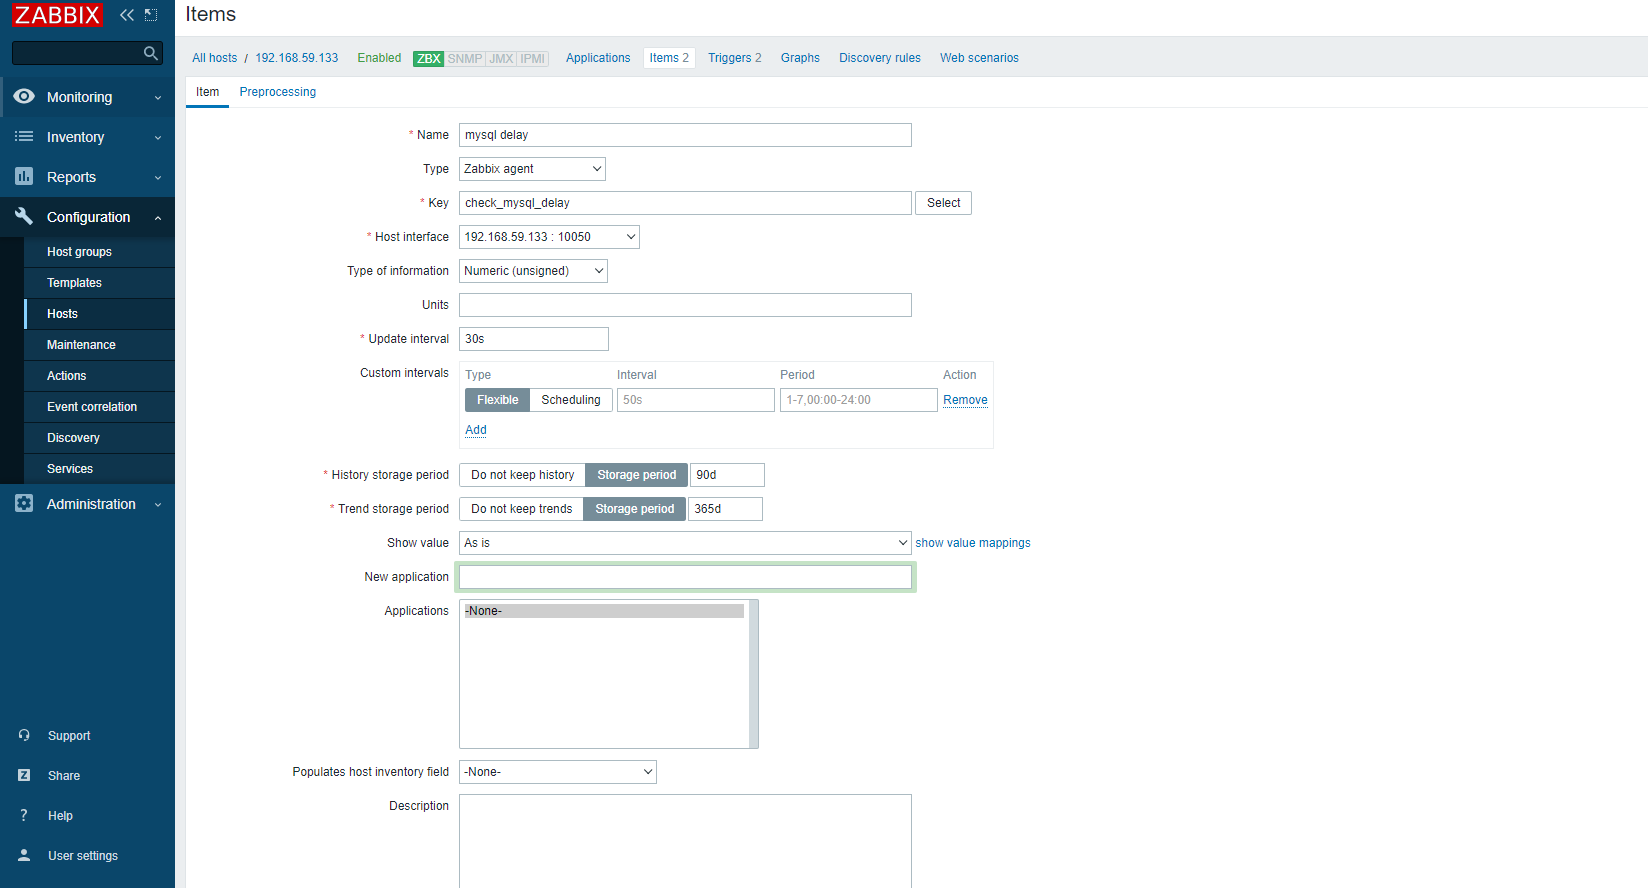This screenshot has height=888, width=1648.
Task: Click the Inventory list icon
Action: point(24,137)
